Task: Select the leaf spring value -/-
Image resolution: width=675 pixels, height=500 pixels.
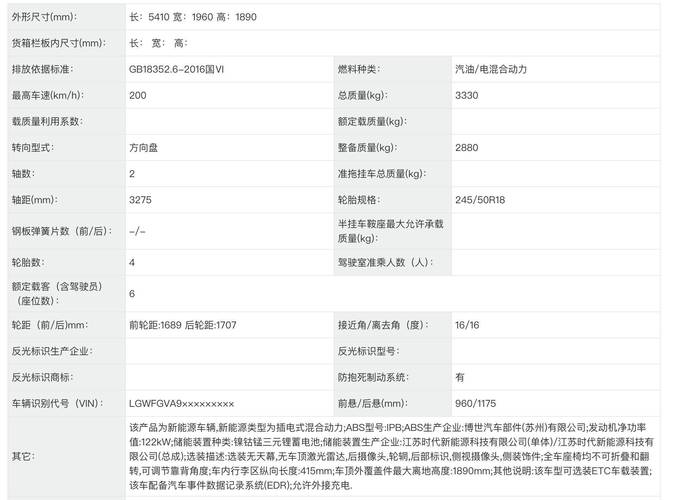Action: point(137,231)
